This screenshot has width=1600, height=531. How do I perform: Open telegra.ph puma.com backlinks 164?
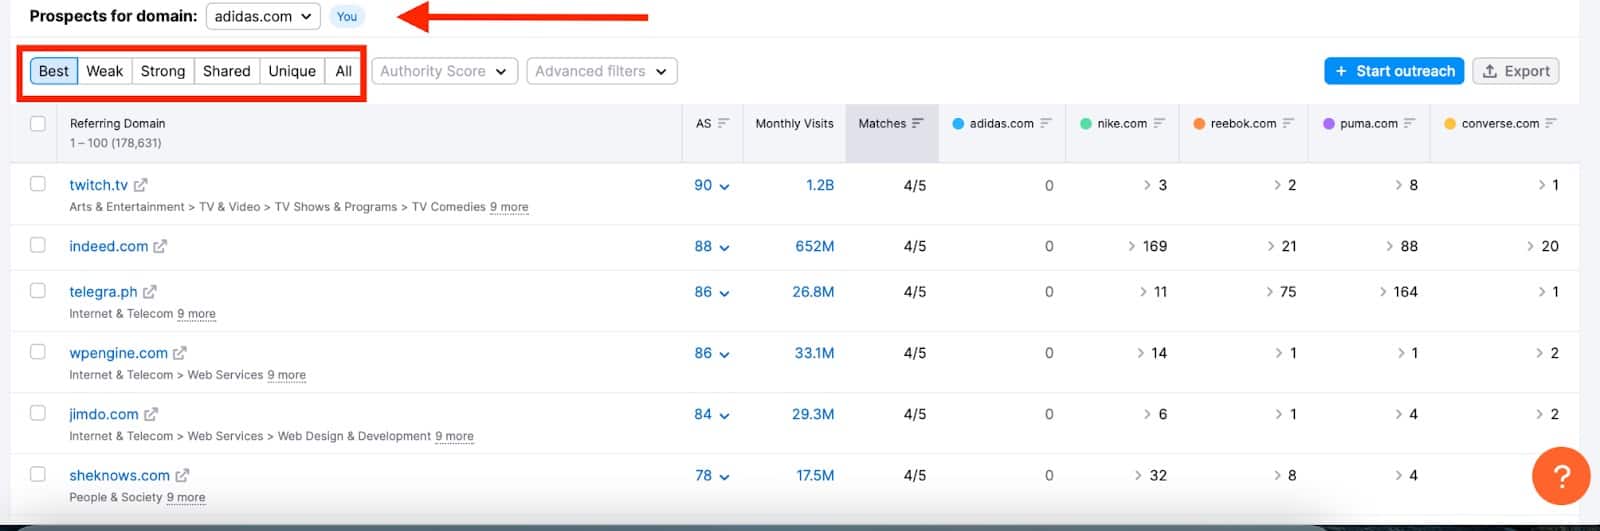pyautogui.click(x=1398, y=292)
